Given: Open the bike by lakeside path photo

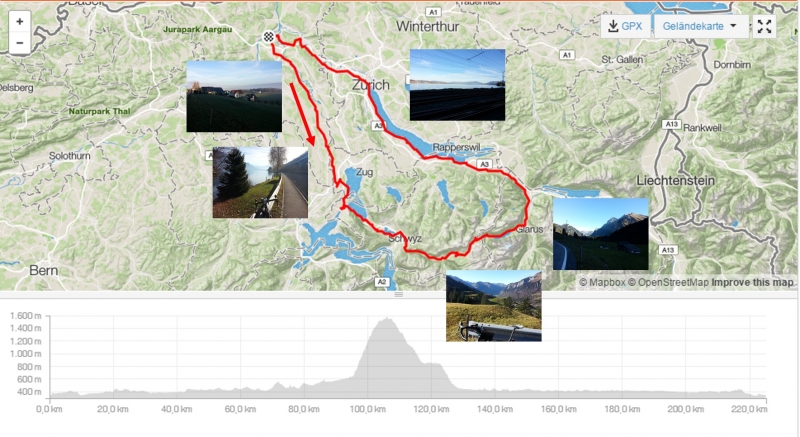Looking at the screenshot, I should tap(260, 183).
